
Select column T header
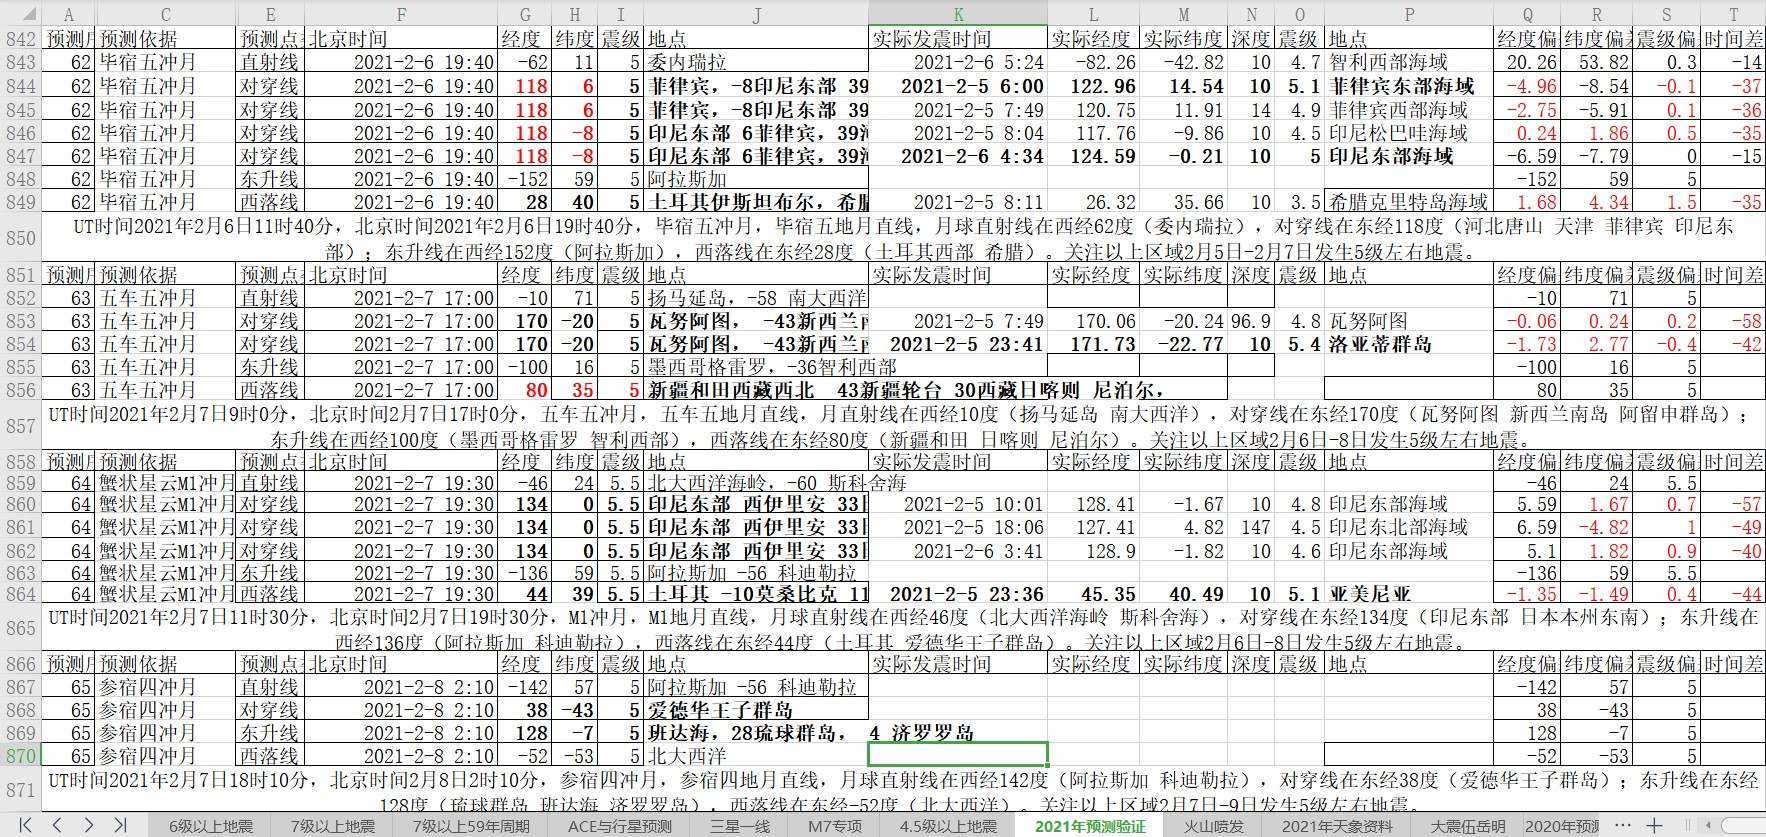(1733, 14)
